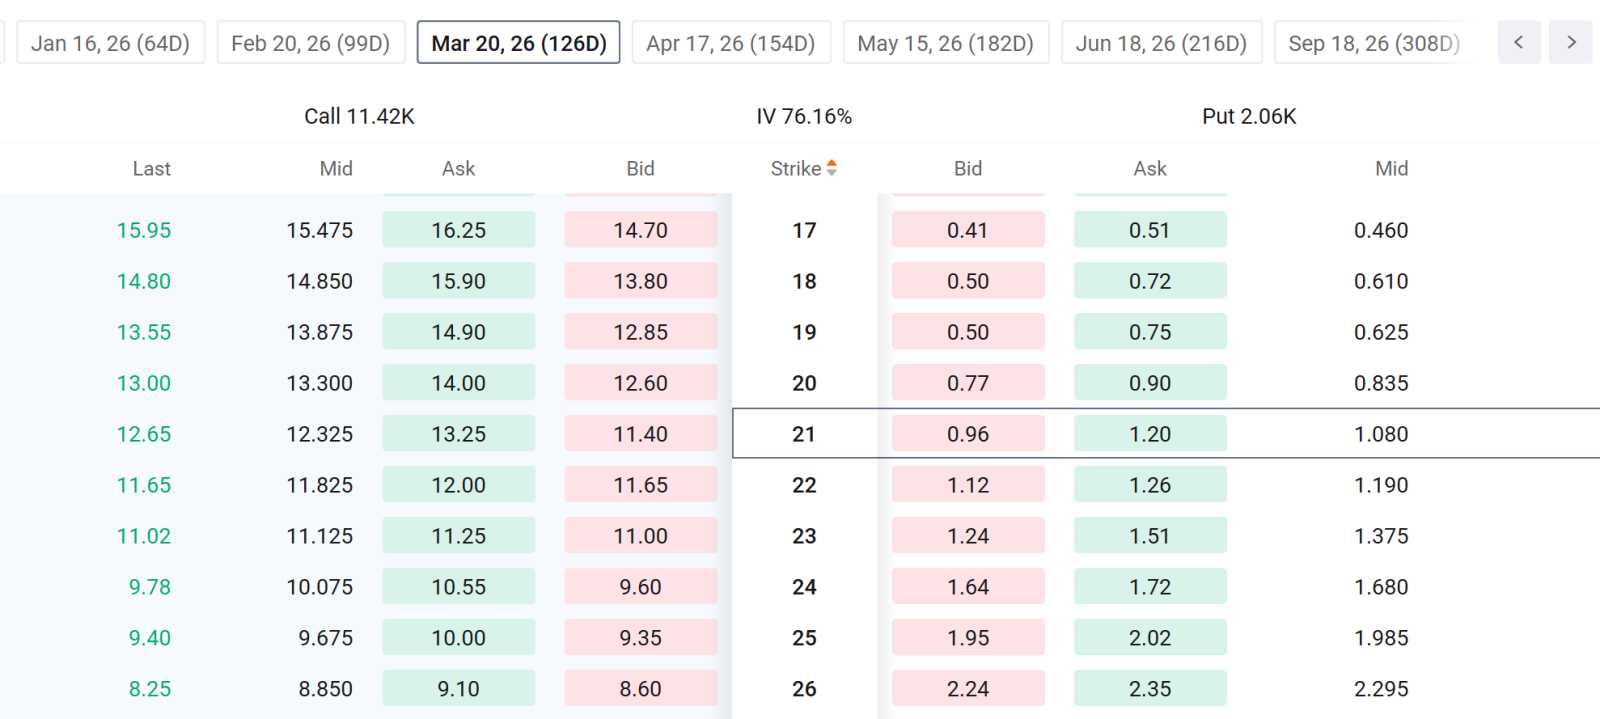Click call ask 16.25 at strike 17
This screenshot has width=1600, height=719.
(x=459, y=230)
